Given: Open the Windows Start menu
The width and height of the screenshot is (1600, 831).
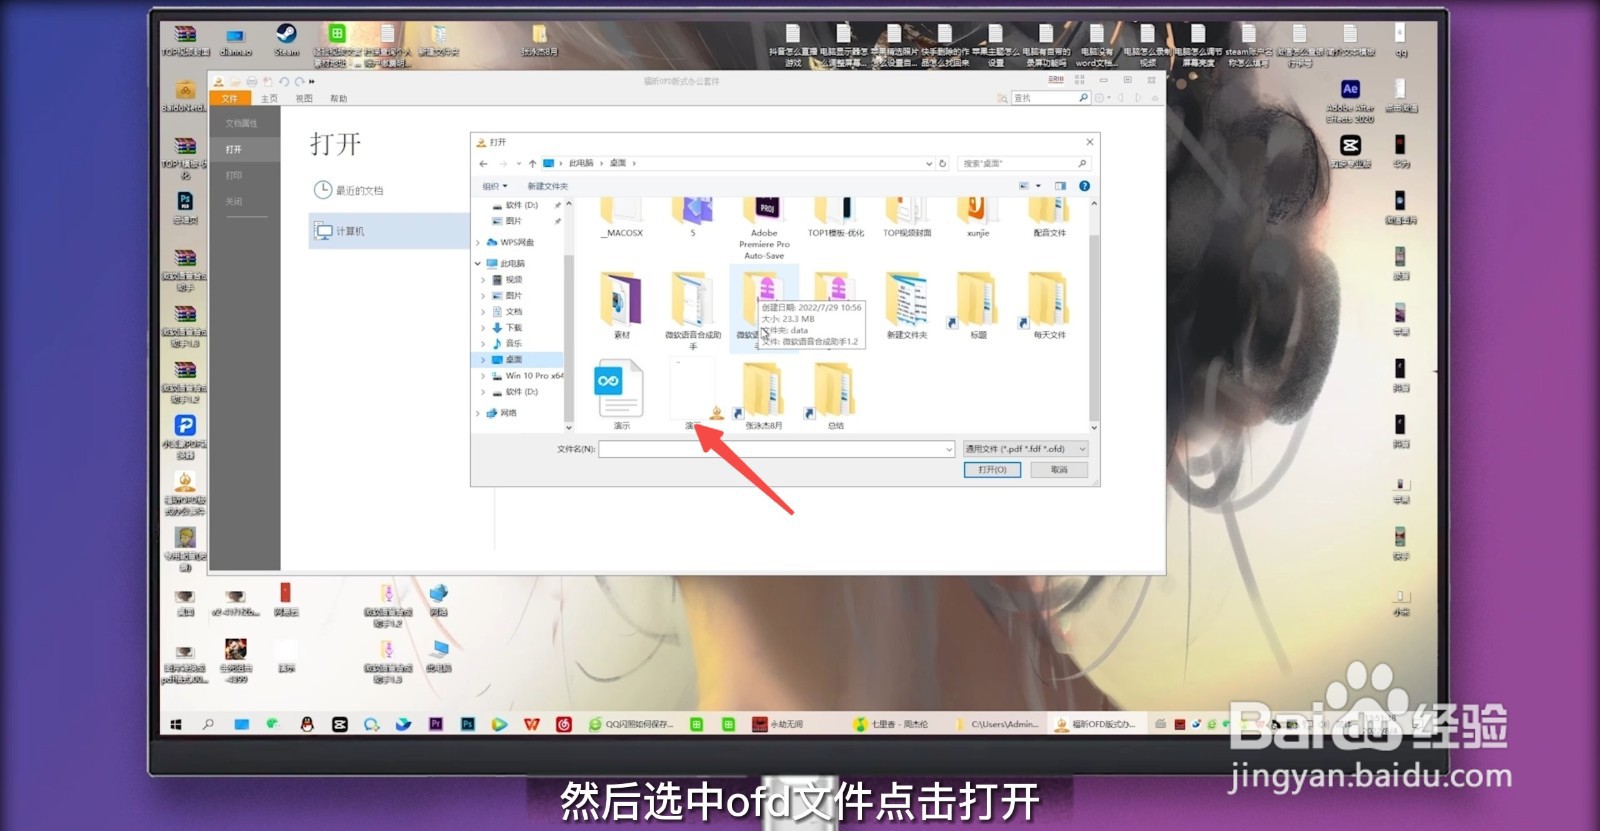Looking at the screenshot, I should (x=176, y=724).
